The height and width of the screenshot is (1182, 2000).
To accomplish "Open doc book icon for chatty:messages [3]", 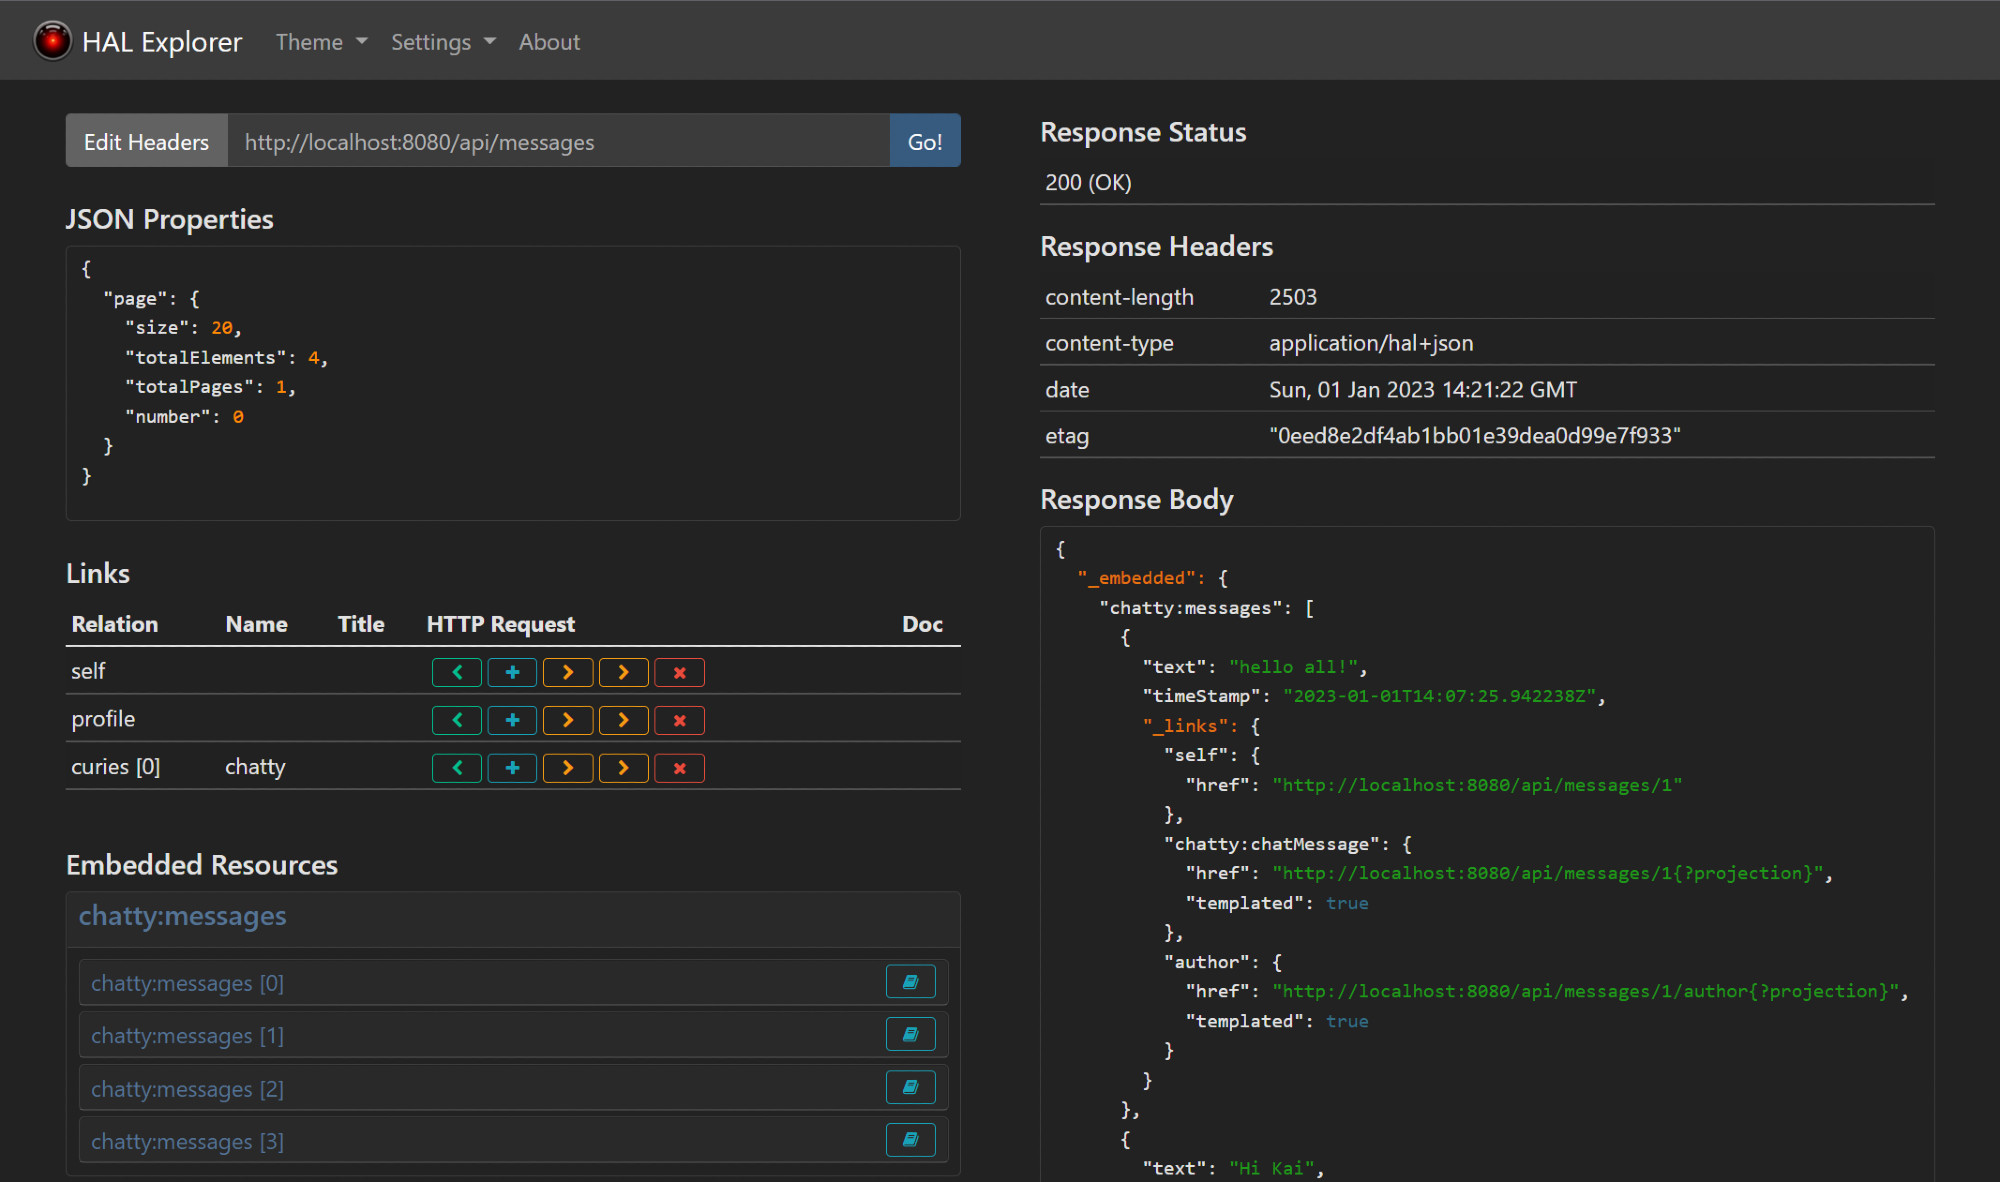I will tap(910, 1140).
